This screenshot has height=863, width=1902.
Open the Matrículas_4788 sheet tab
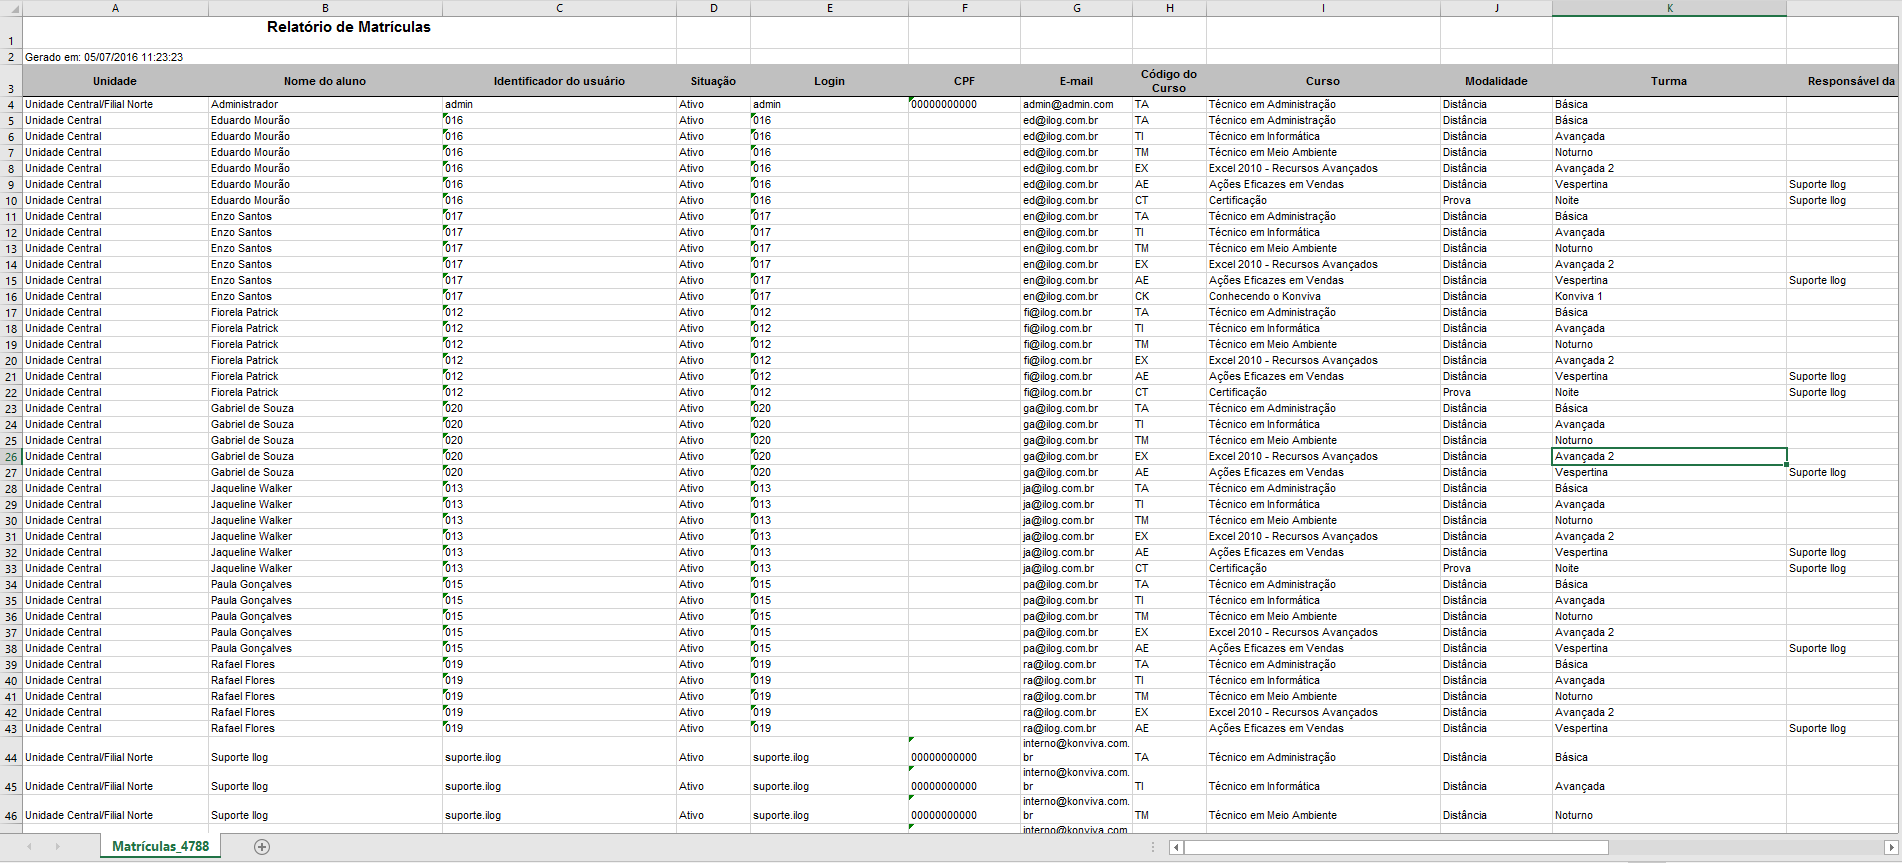(161, 847)
